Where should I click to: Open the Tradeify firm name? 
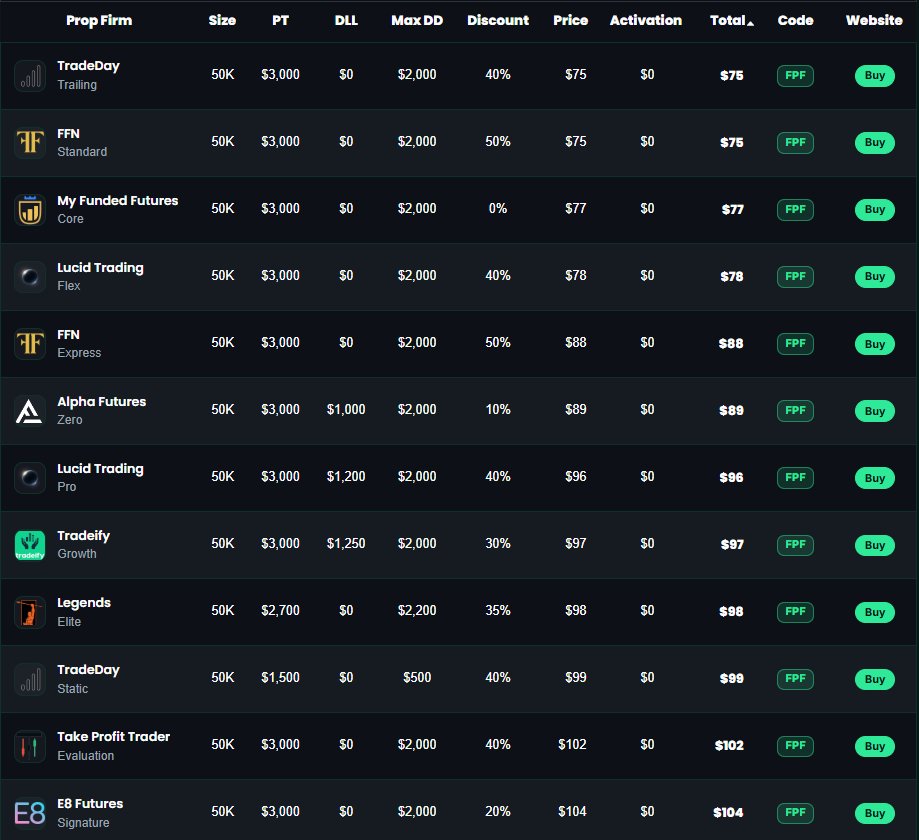coord(83,536)
